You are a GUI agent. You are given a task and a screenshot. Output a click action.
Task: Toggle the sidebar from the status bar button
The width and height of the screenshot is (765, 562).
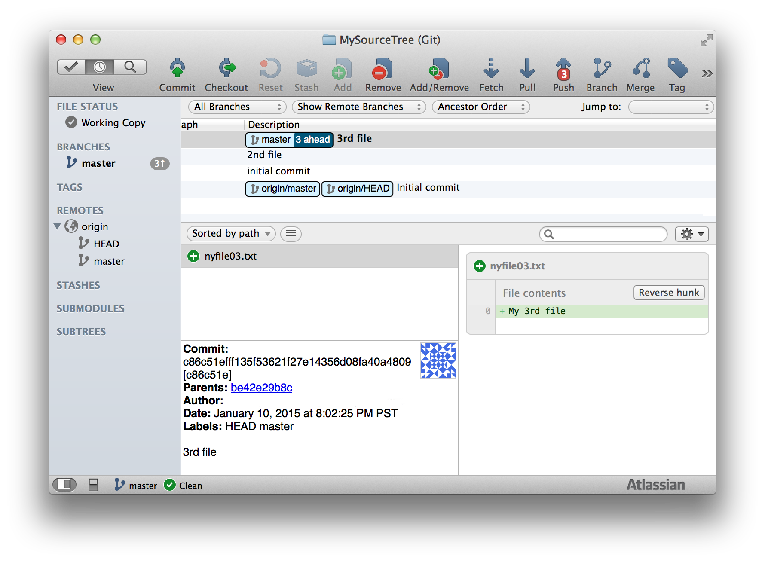point(64,484)
